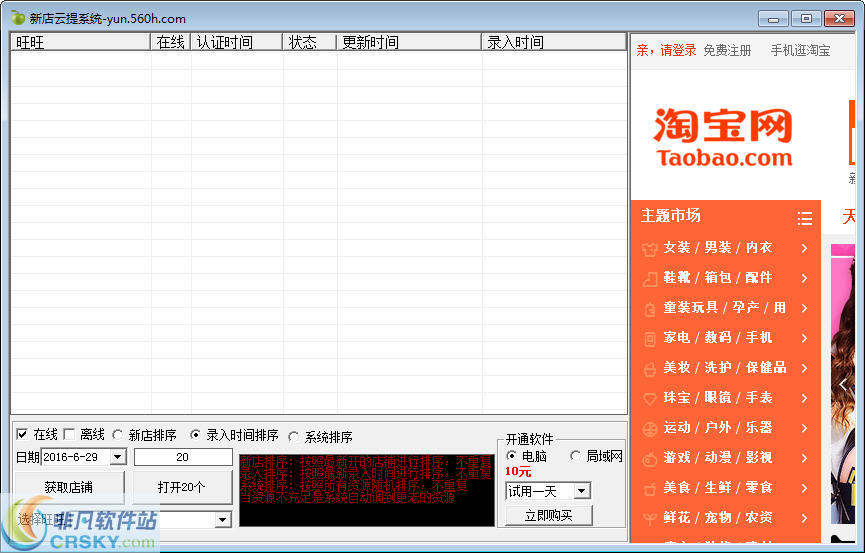Click 免费注册 link

pyautogui.click(x=727, y=50)
